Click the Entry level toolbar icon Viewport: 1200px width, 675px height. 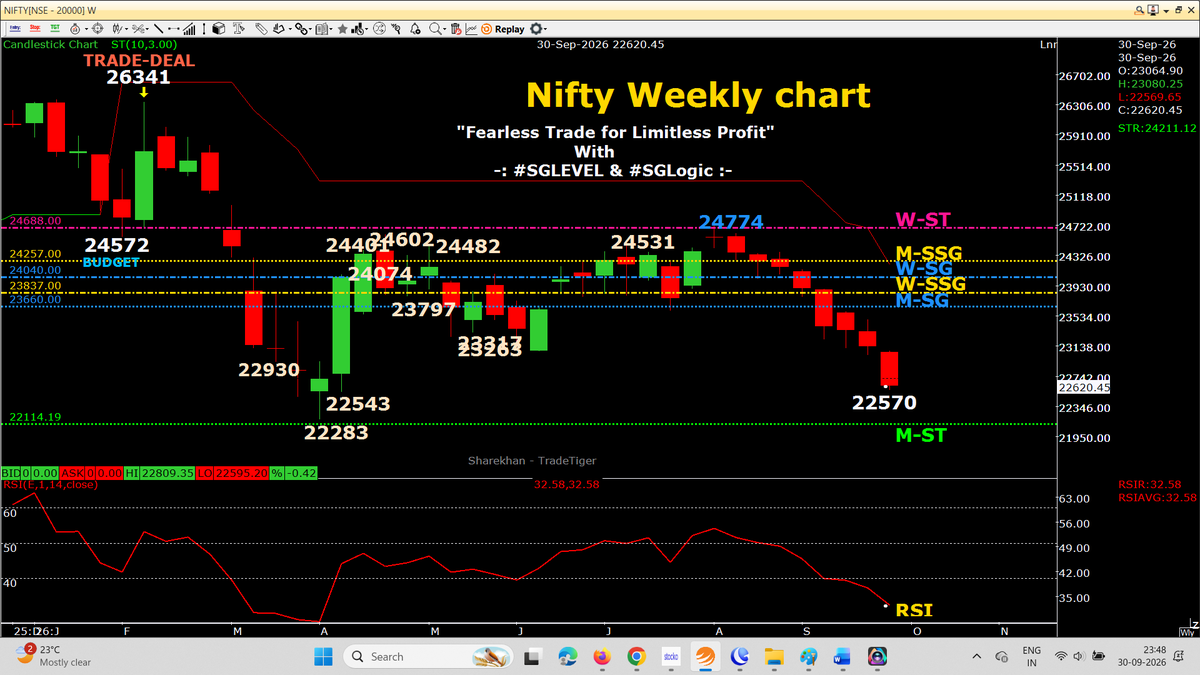15,29
